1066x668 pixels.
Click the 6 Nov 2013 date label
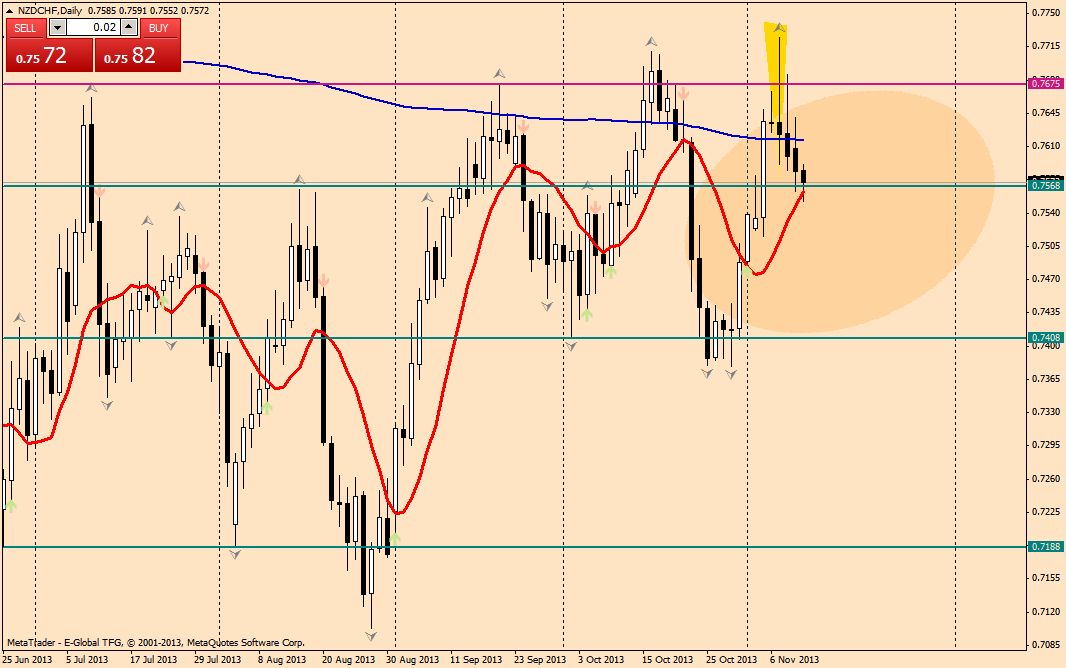pos(794,659)
